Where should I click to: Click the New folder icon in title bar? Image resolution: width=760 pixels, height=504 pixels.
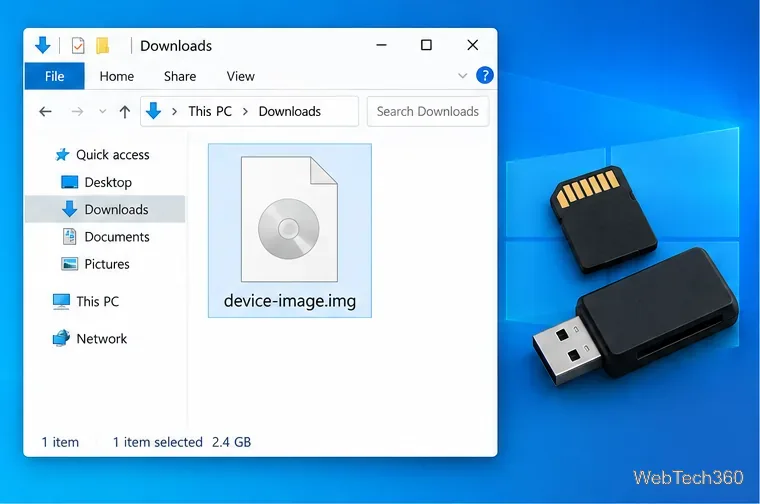click(102, 46)
